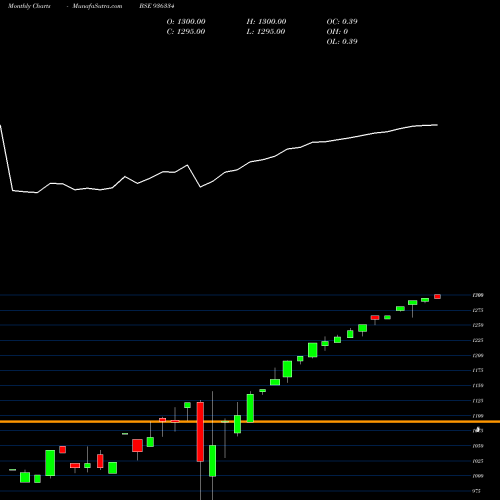500x500 pixels.
Task: Select the high value 'H: 1300.00'
Action: pyautogui.click(x=266, y=22)
